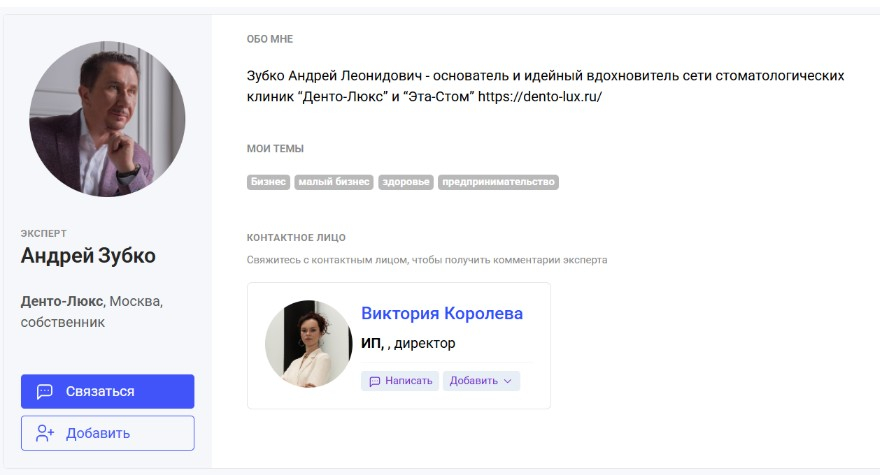Click the ЭКСПЕРТ label above the name
Screen dimensions: 880x475
point(44,234)
